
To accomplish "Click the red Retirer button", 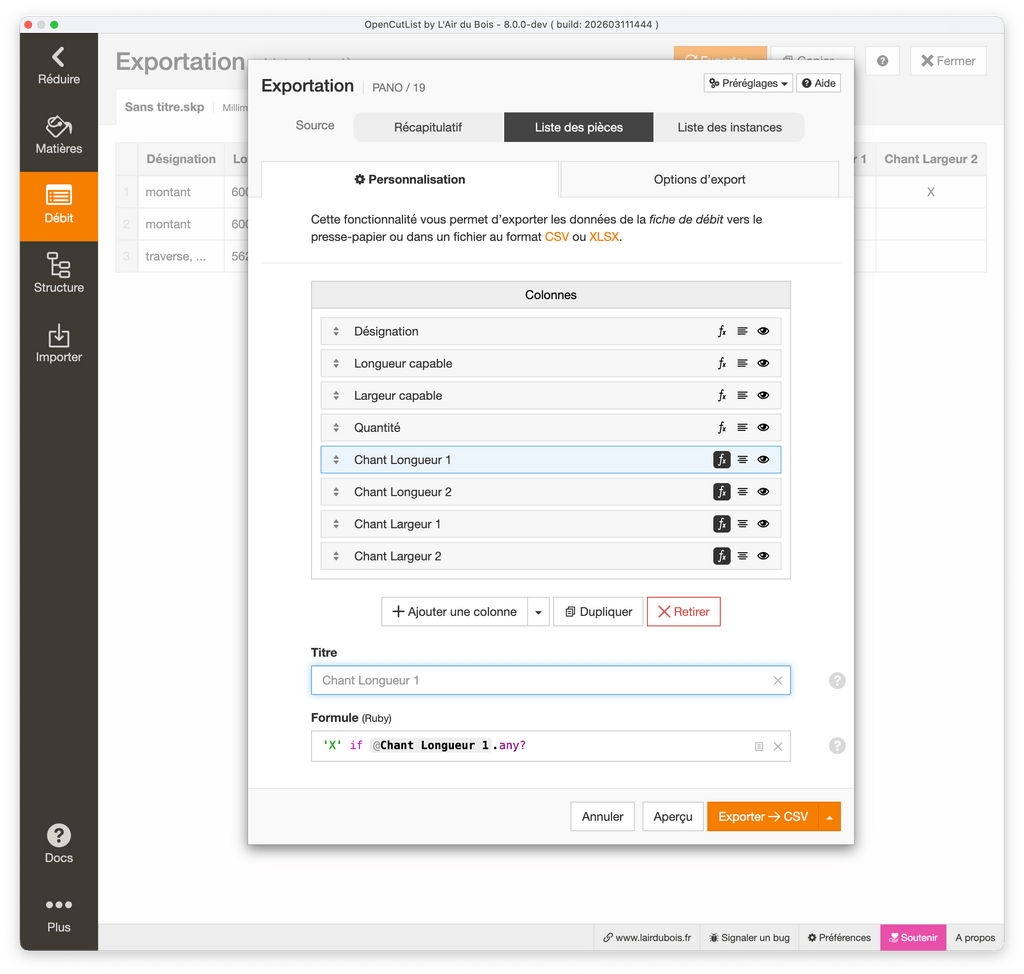I will click(x=683, y=612).
